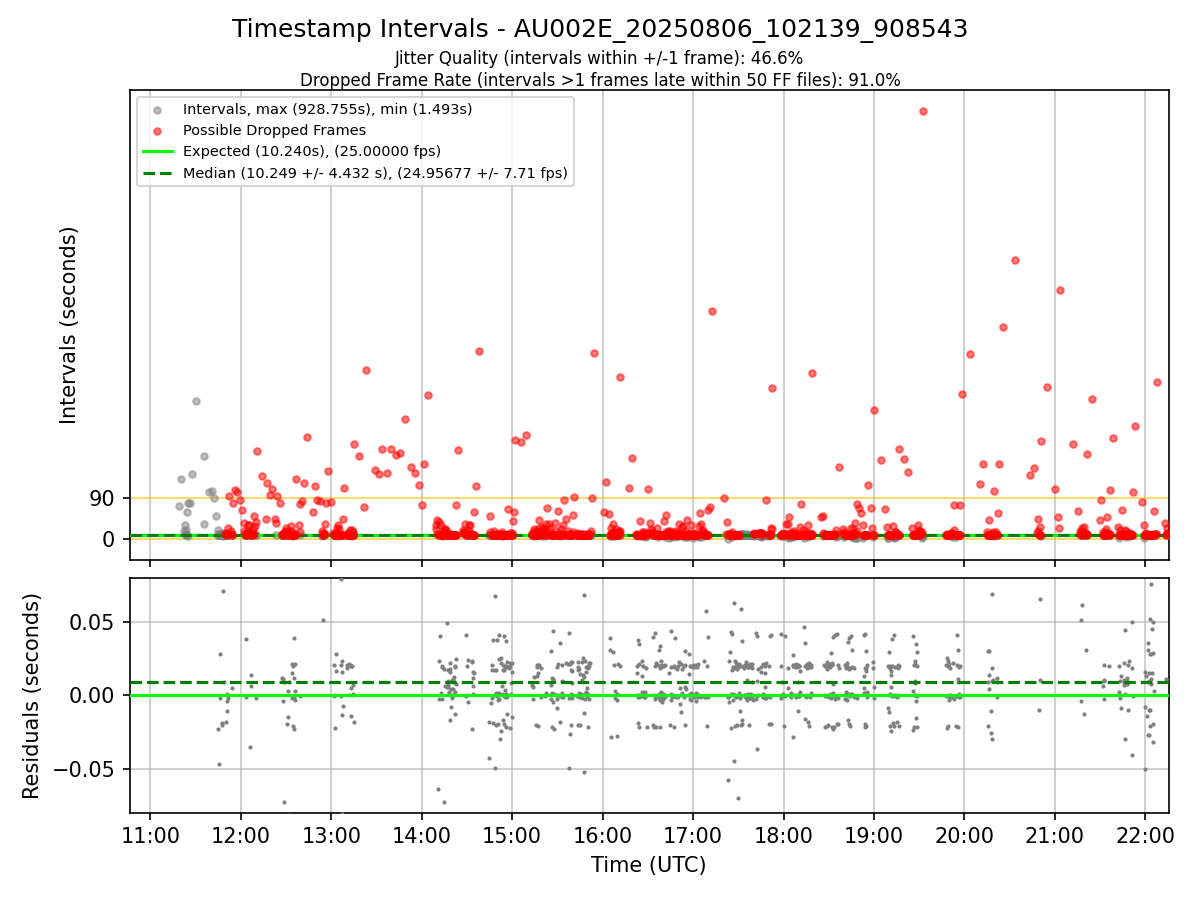Click the '19:00' time tick label
The image size is (1200, 900).
point(874,834)
